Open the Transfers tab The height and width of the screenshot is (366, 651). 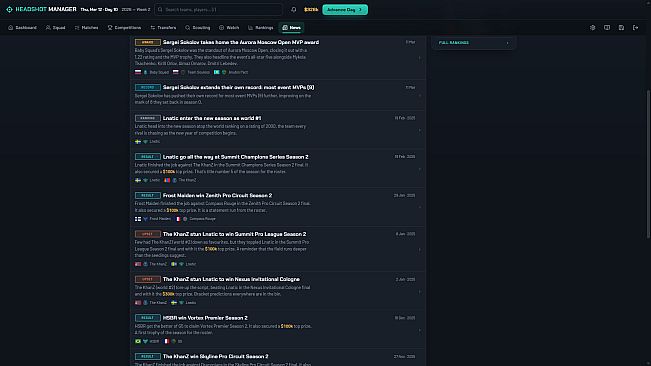tap(163, 28)
